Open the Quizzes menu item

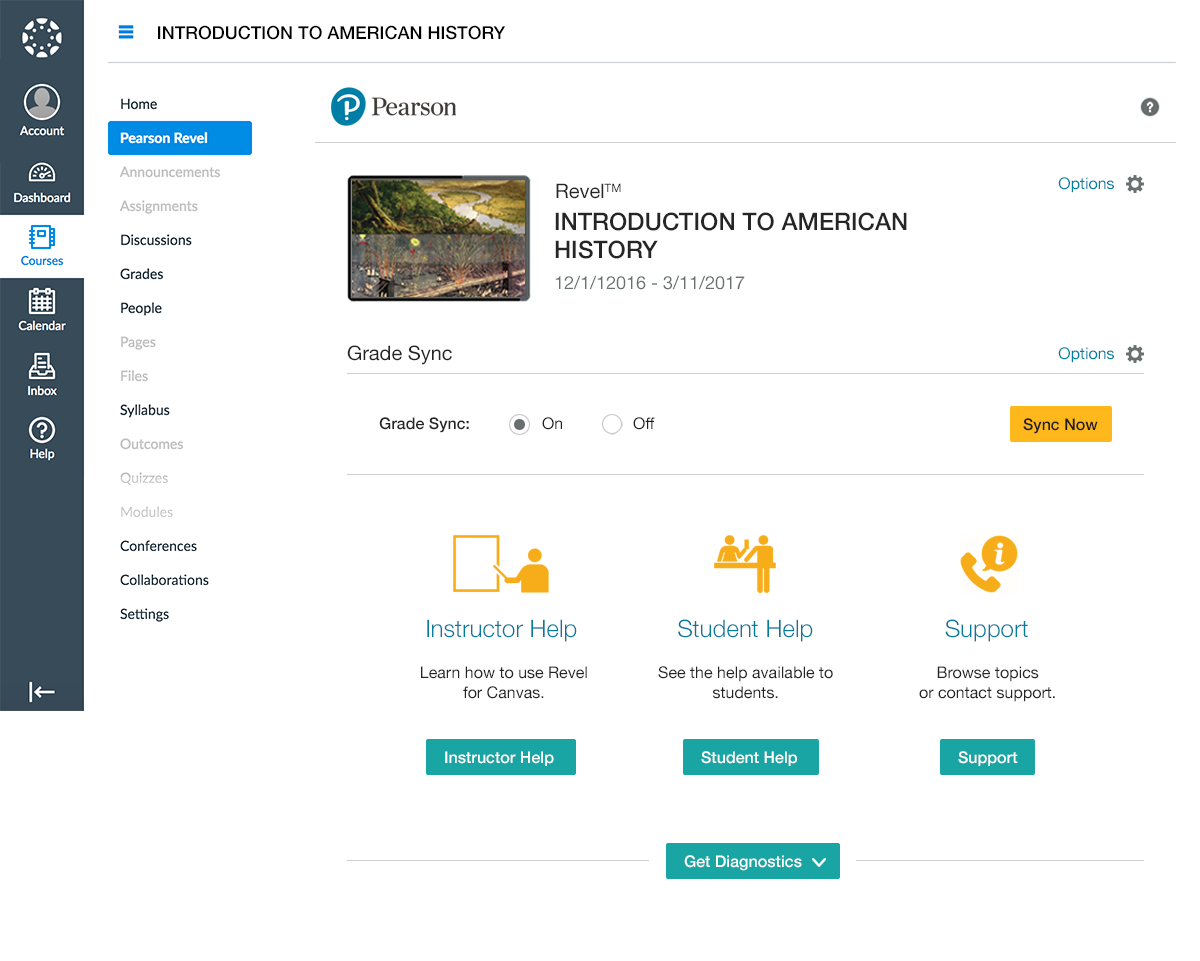click(144, 478)
